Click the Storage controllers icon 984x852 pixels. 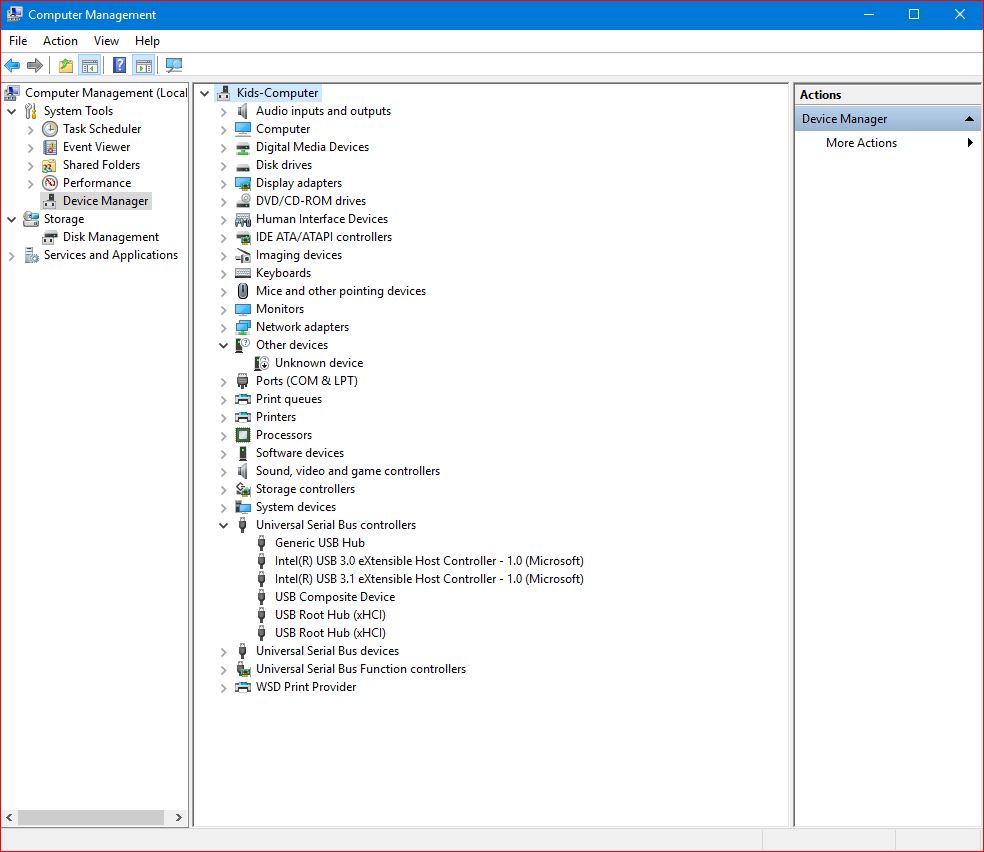242,489
